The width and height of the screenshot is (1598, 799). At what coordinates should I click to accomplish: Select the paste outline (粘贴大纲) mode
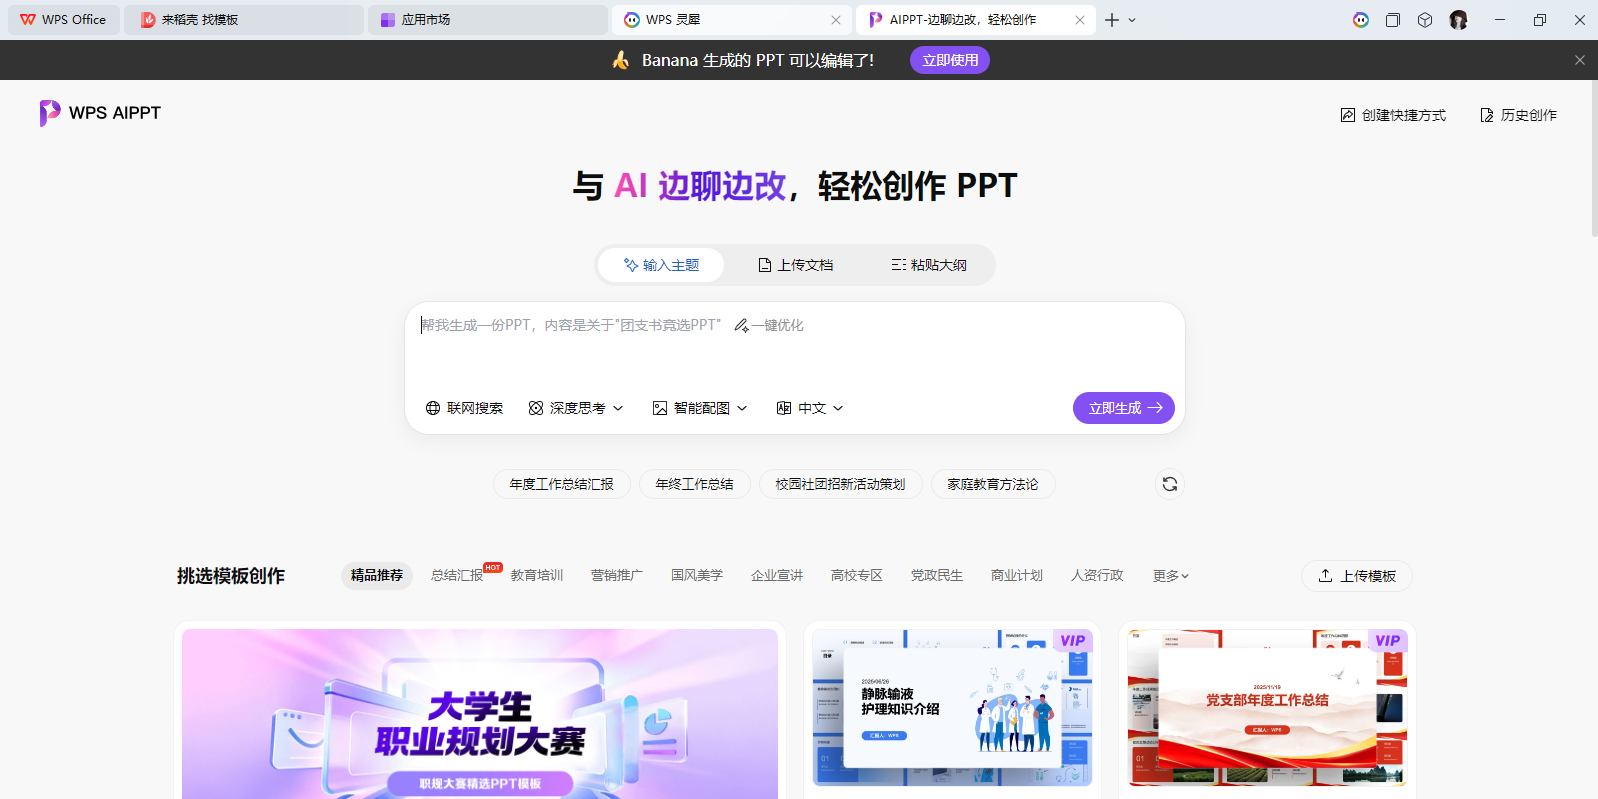click(929, 265)
